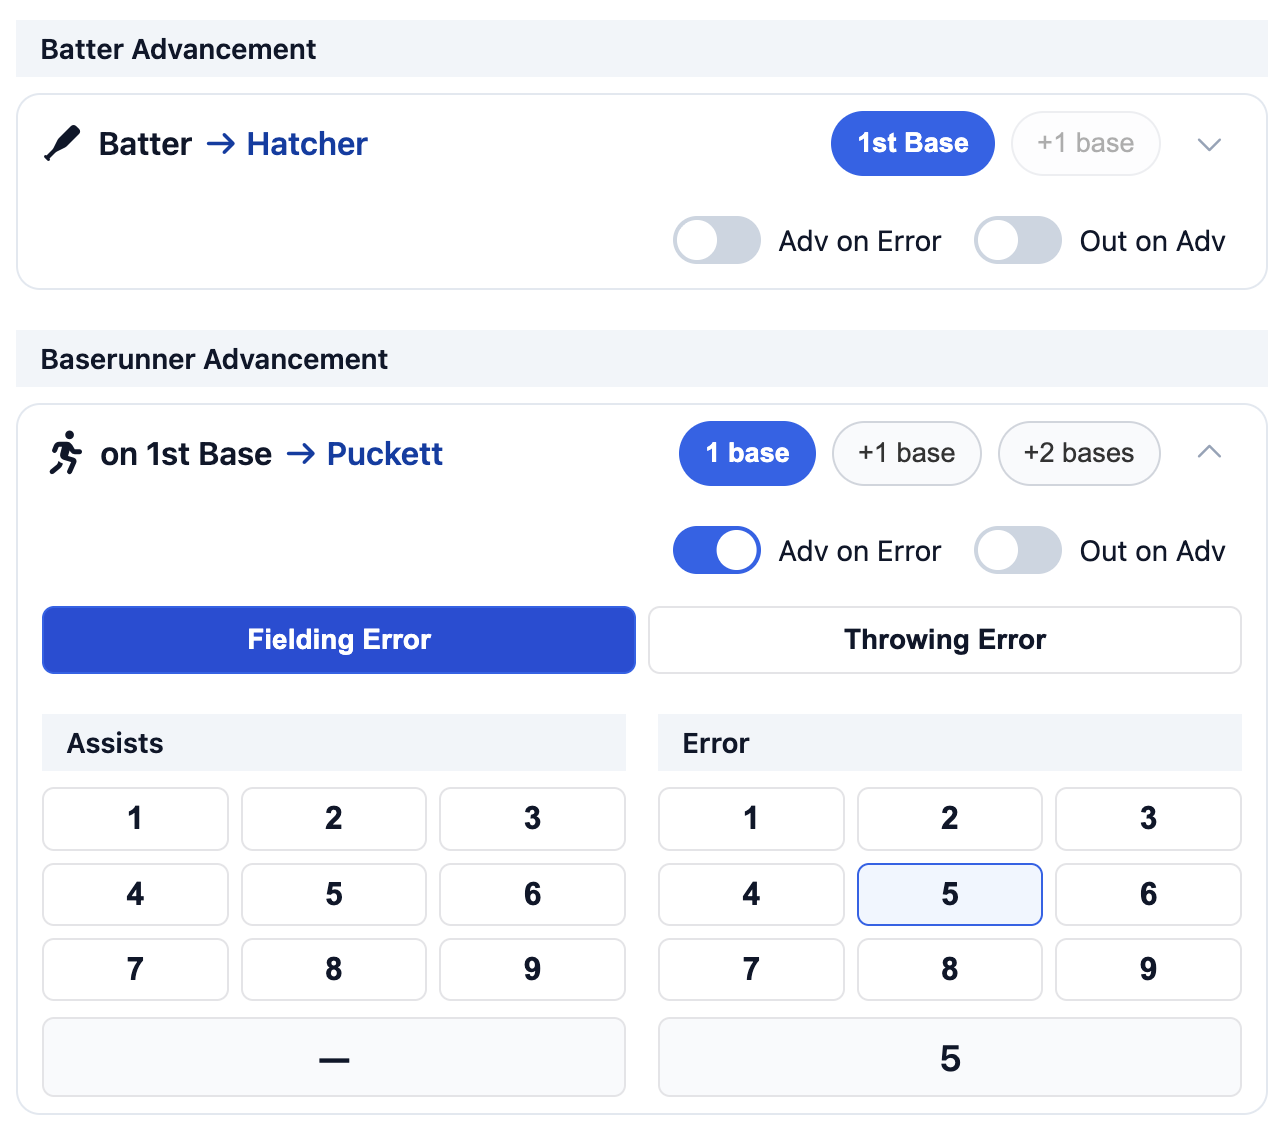This screenshot has height=1126, width=1286.
Task: Select the 1st Base batter option
Action: [912, 143]
